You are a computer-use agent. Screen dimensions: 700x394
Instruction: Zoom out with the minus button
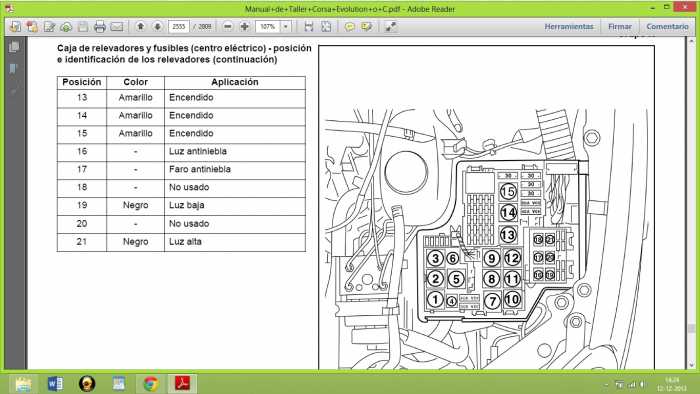(228, 27)
